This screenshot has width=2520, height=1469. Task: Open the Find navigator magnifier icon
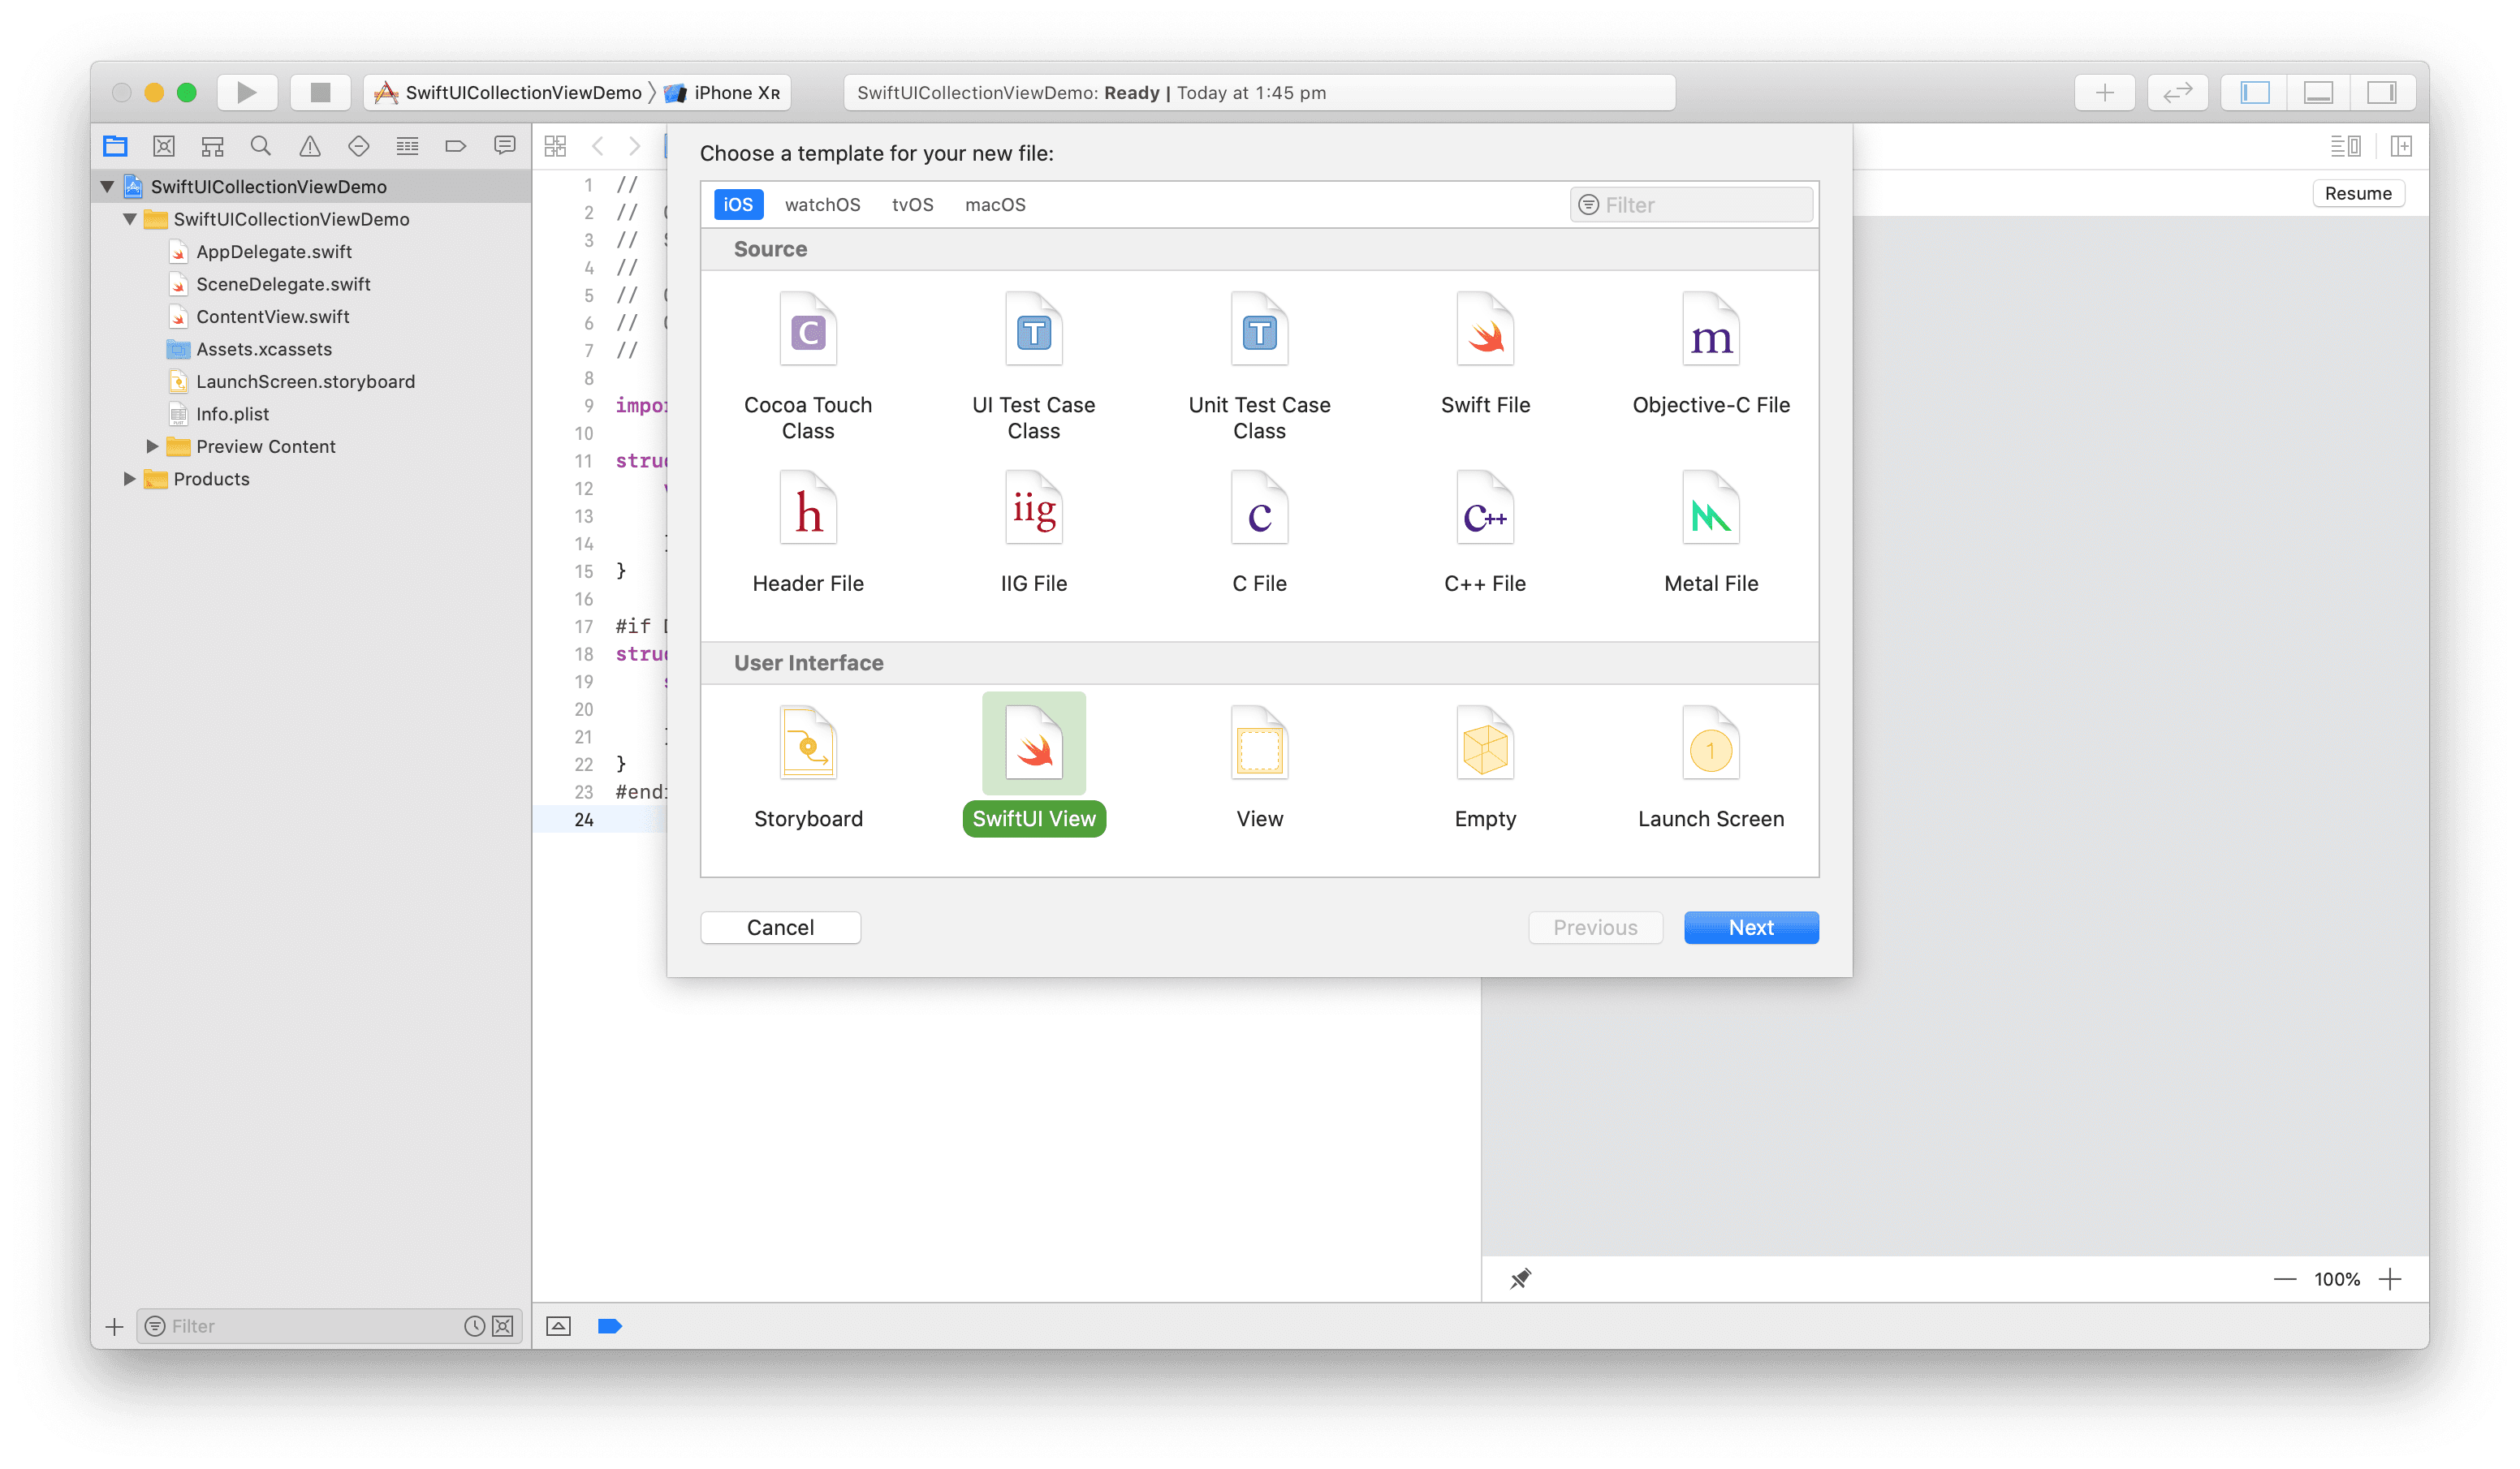[261, 146]
